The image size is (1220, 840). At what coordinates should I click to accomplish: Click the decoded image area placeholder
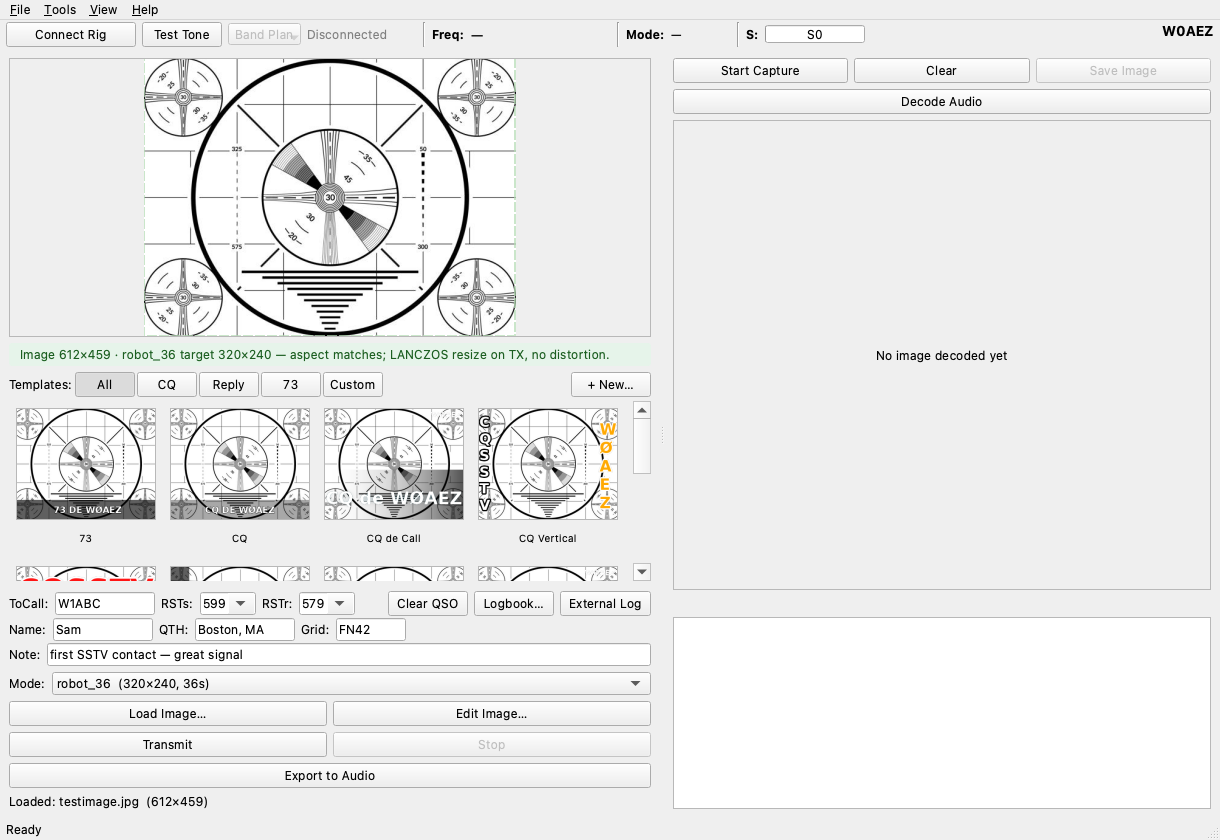941,355
